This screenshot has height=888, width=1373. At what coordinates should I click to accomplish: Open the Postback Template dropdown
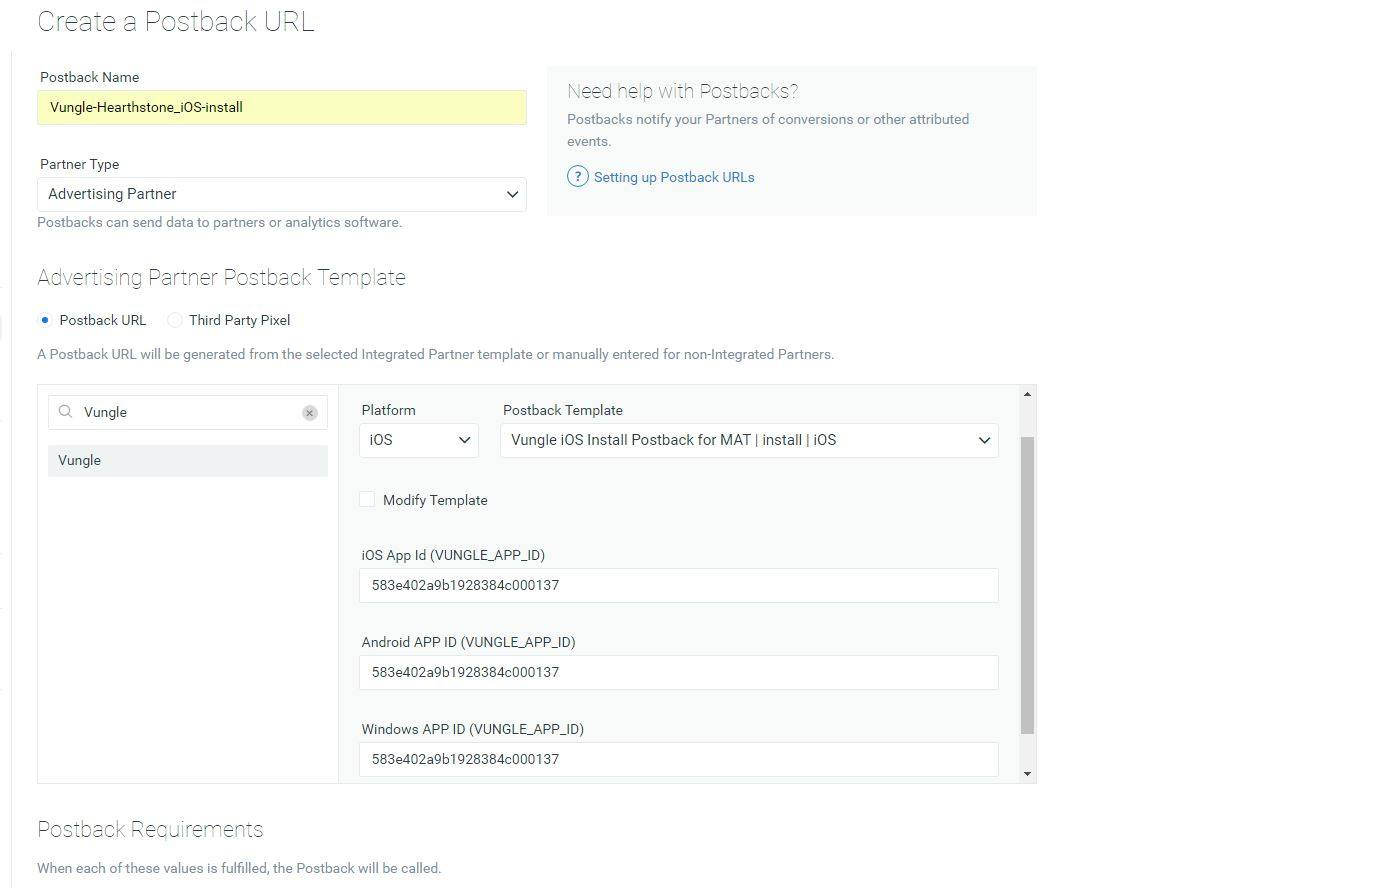[x=749, y=440]
